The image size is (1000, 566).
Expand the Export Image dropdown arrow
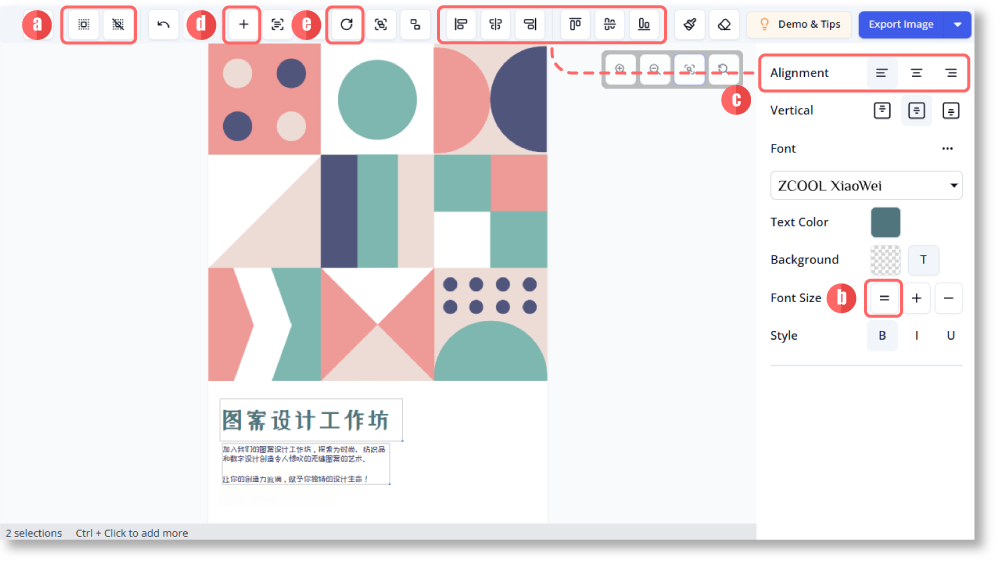pyautogui.click(x=958, y=25)
